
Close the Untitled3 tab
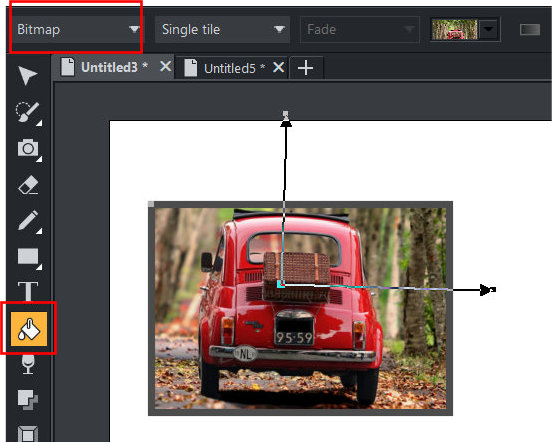(165, 66)
